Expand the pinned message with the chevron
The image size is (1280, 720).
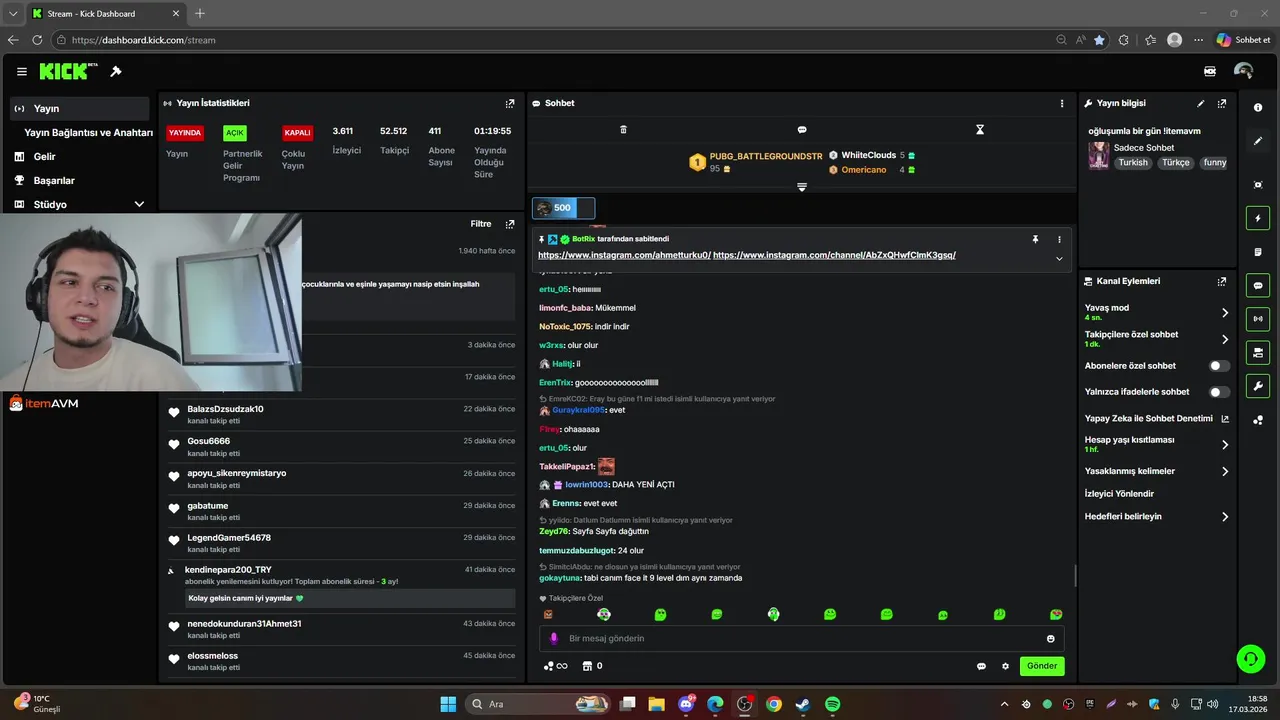point(1059,258)
